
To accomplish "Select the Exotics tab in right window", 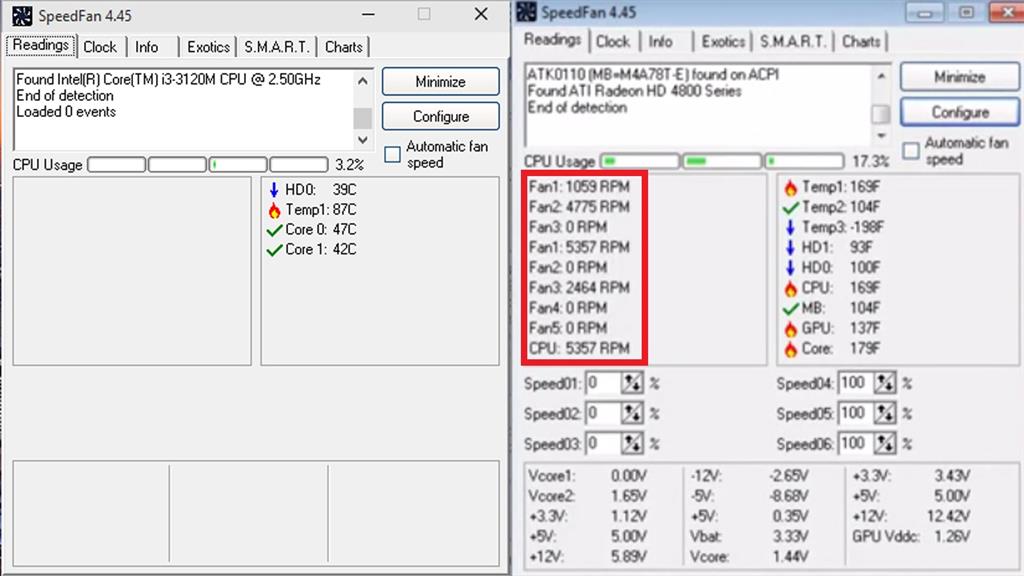I will tap(723, 42).
